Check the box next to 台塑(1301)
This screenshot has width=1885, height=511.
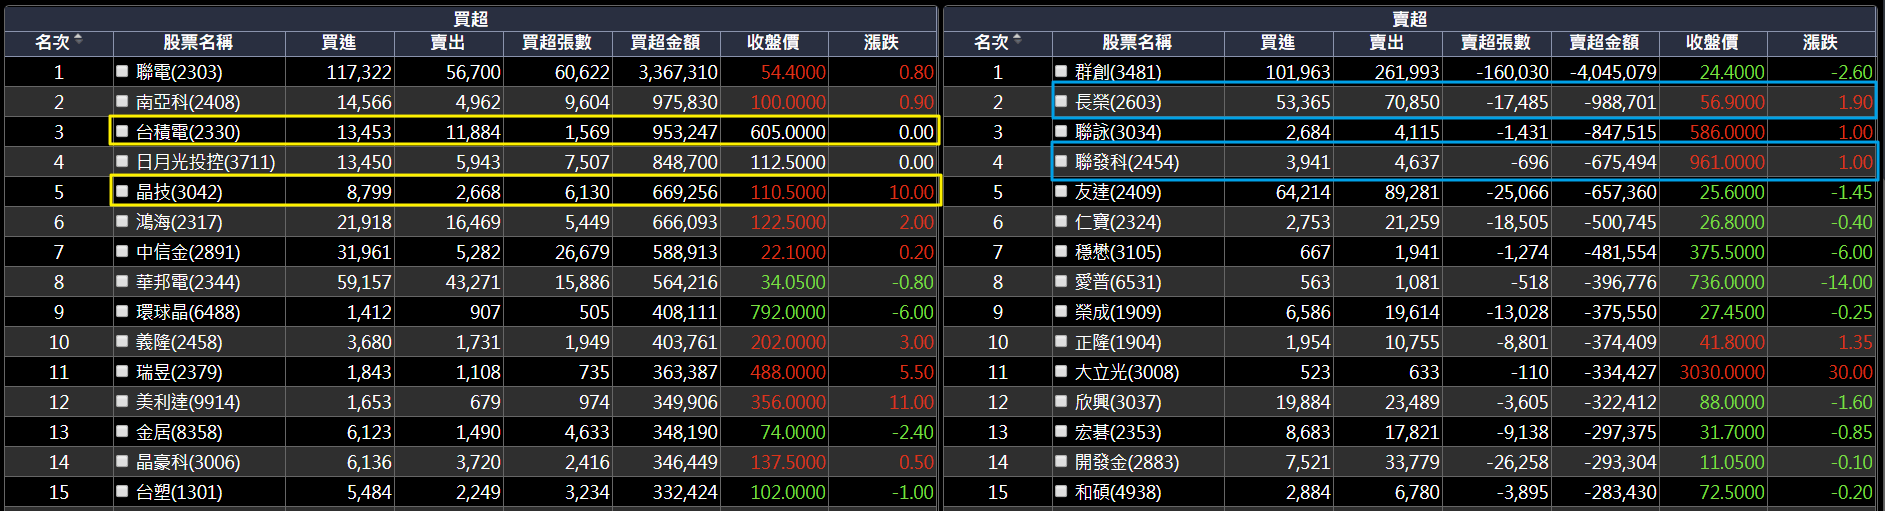[122, 492]
